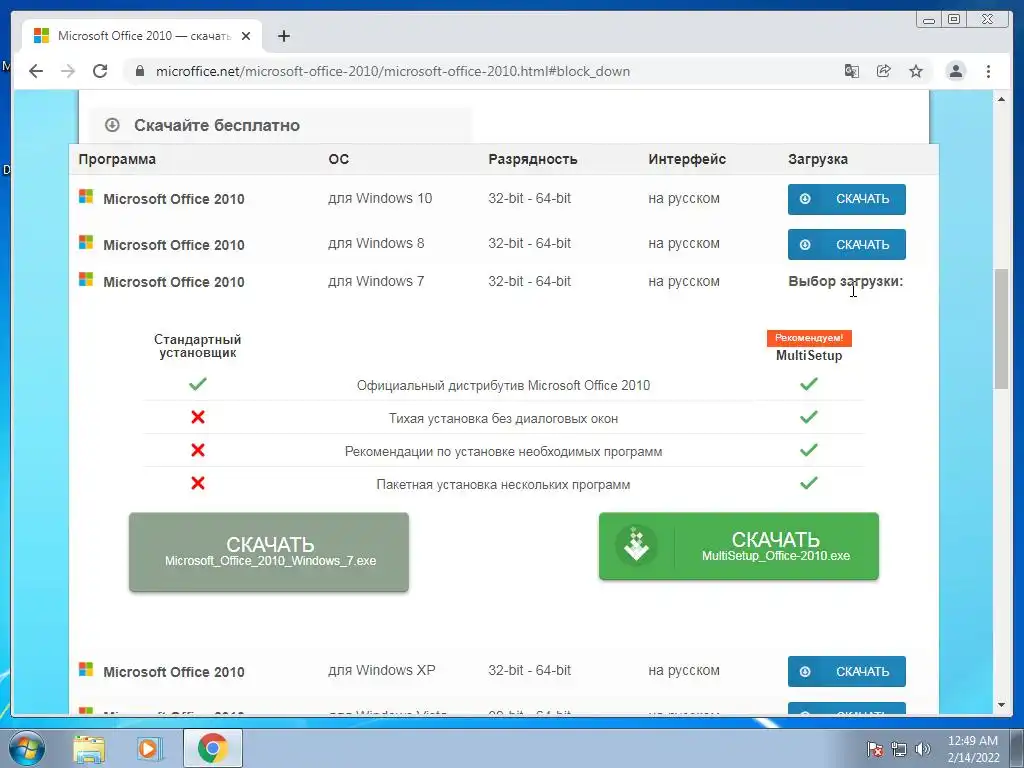Click the Chrome taskbar icon
Image resolution: width=1024 pixels, height=768 pixels.
[212, 748]
